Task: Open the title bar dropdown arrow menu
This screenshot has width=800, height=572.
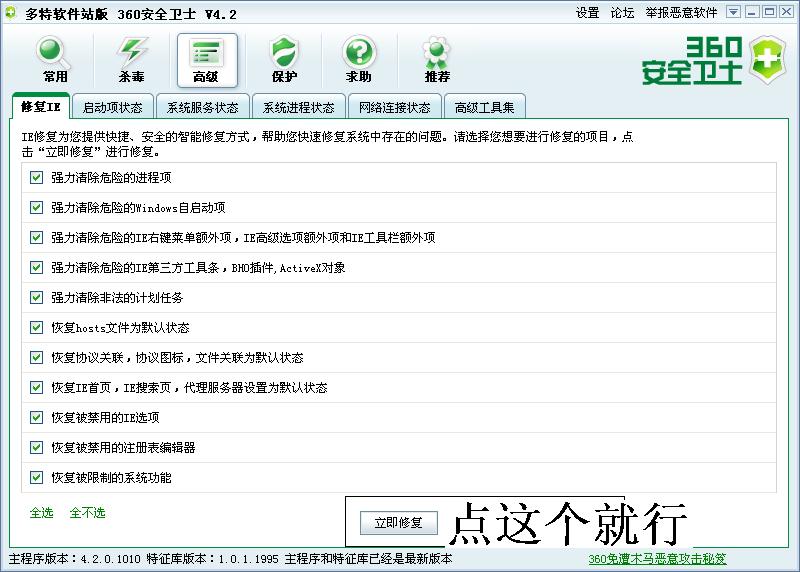Action: click(x=733, y=12)
